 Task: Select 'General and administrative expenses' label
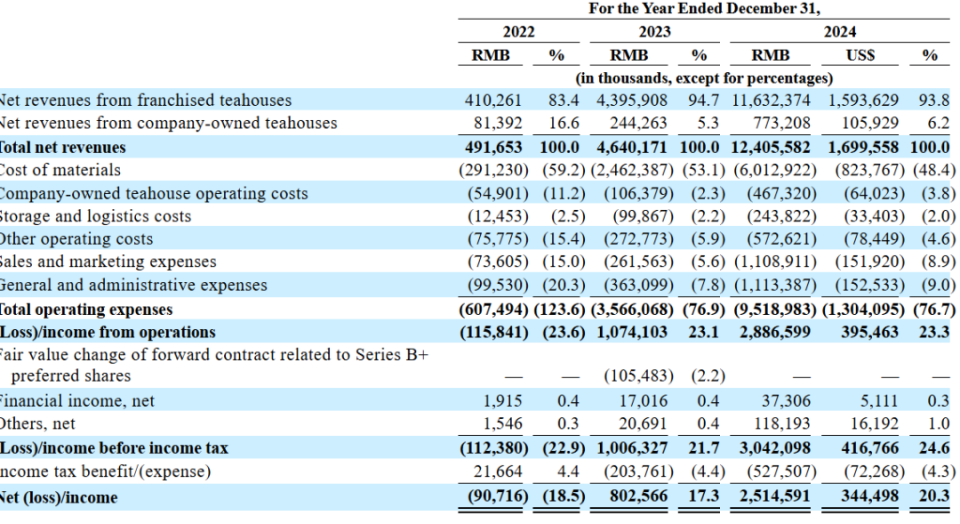pos(133,285)
